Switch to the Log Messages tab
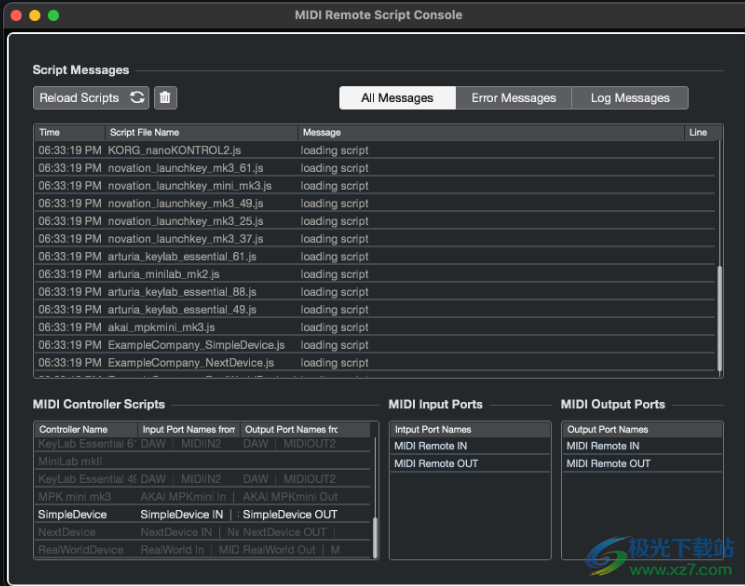This screenshot has height=586, width=745. (630, 98)
